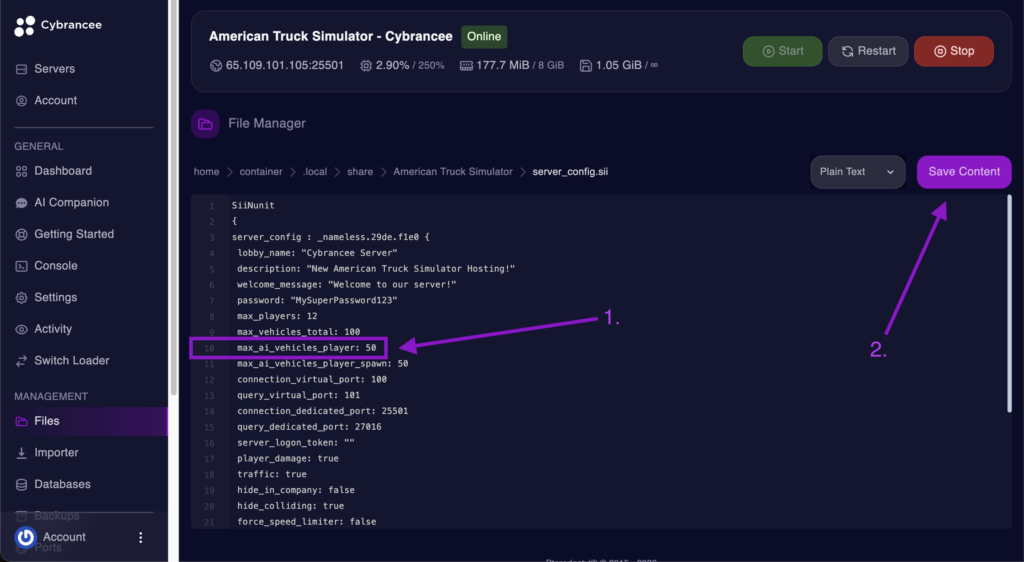Click the Switch Loader arrows icon
The image size is (1024, 562).
pyautogui.click(x=22, y=361)
